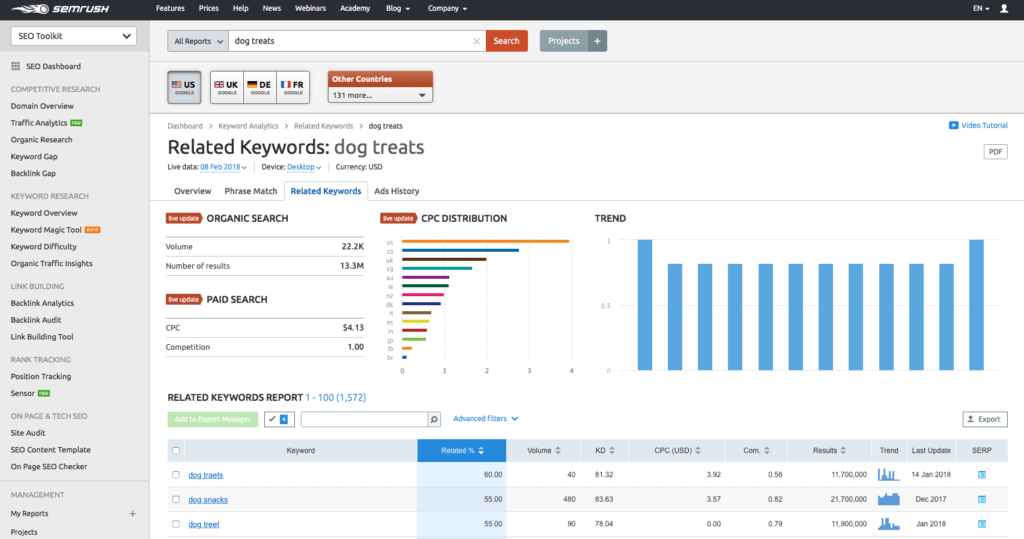Screen dimensions: 1024x539
Task: View the SERP snapshot for dog treet
Action: (x=982, y=524)
